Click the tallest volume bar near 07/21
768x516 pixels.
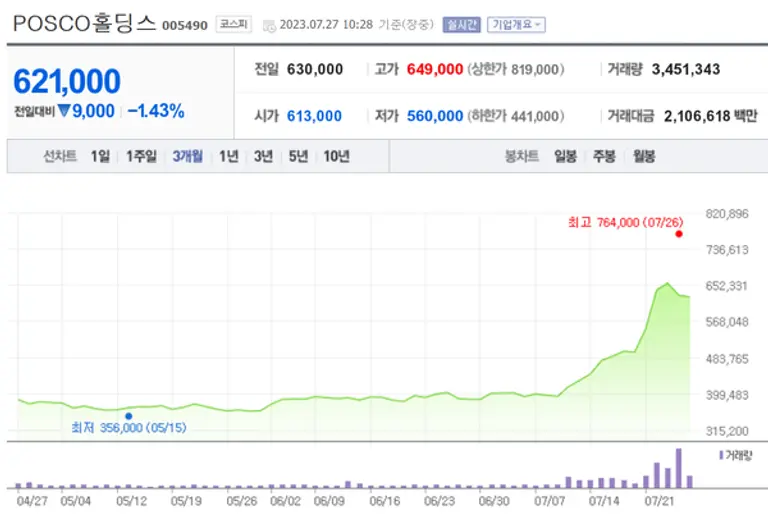pyautogui.click(x=679, y=467)
